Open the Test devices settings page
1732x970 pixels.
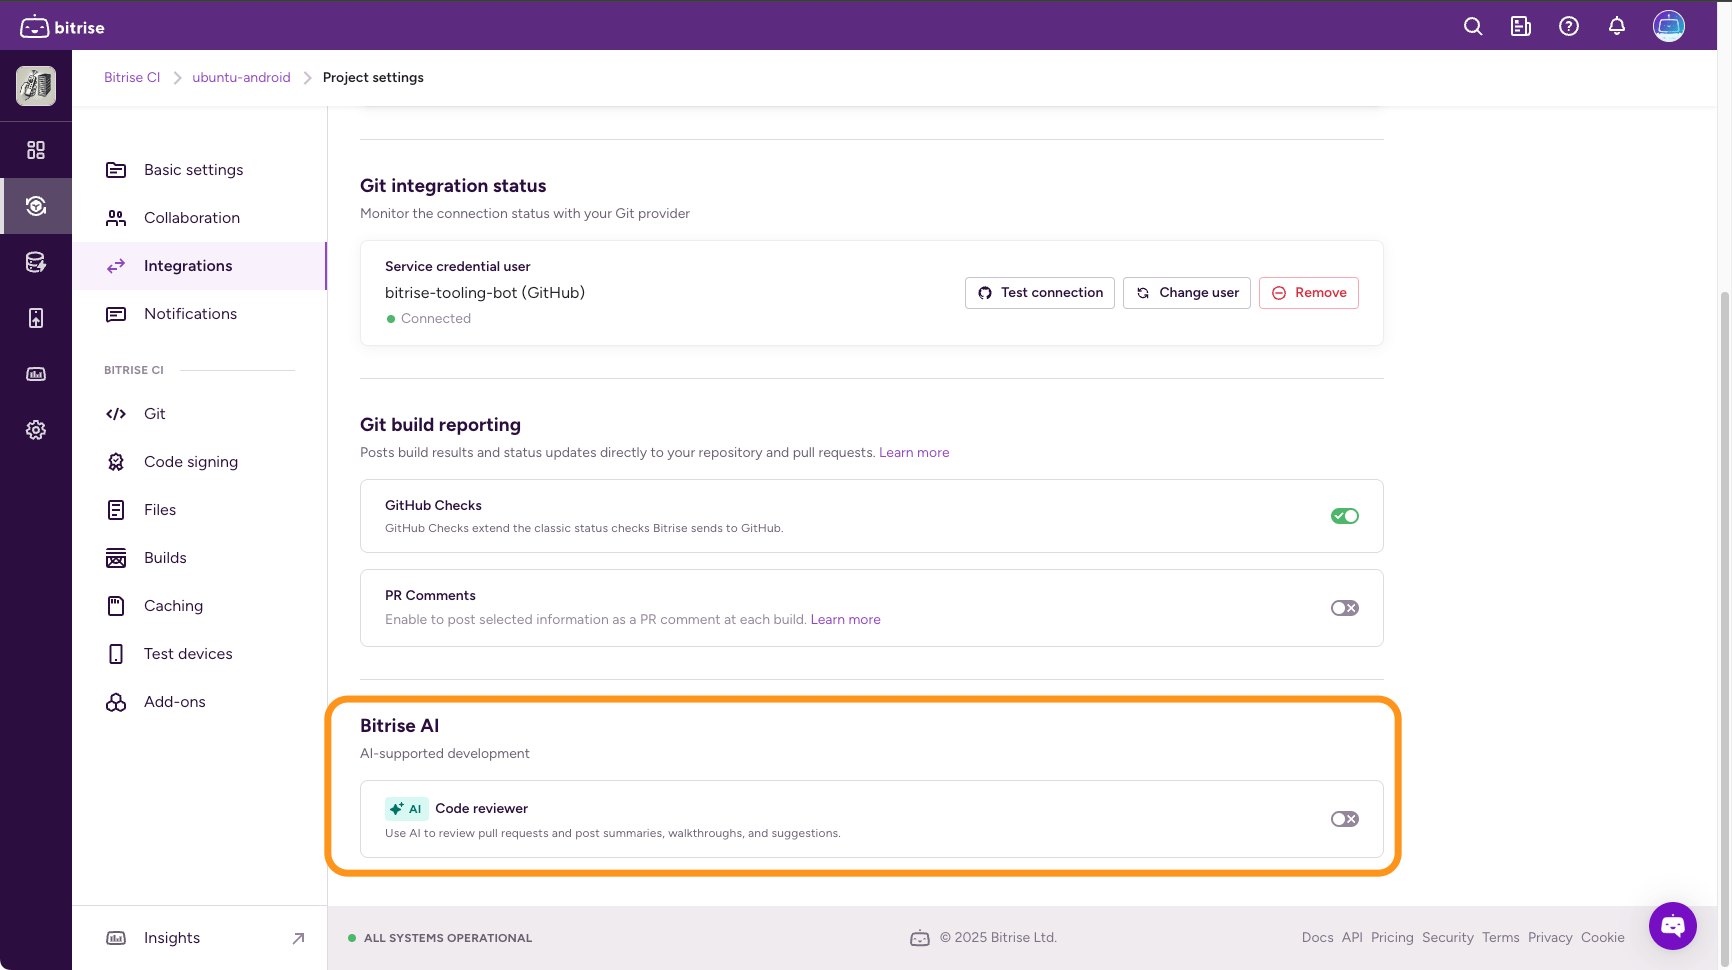(x=188, y=654)
